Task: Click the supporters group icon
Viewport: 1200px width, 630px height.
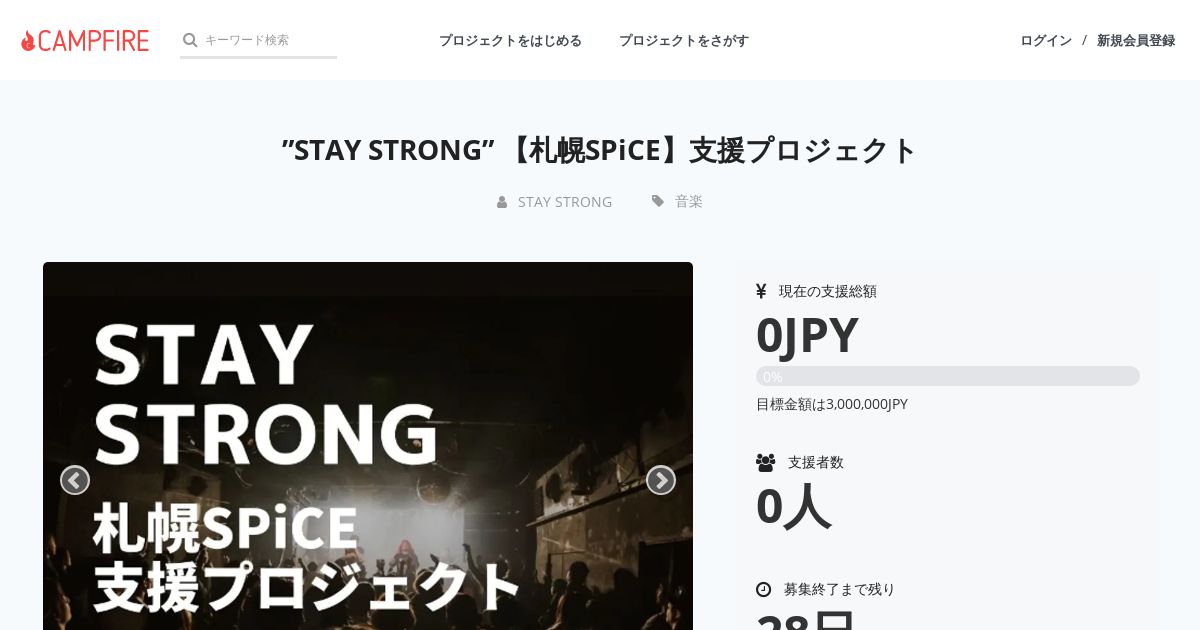Action: [x=766, y=462]
